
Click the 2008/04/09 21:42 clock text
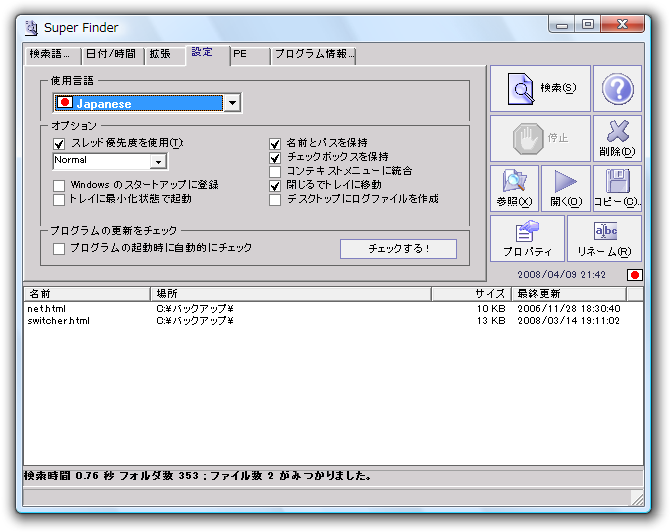tap(561, 275)
